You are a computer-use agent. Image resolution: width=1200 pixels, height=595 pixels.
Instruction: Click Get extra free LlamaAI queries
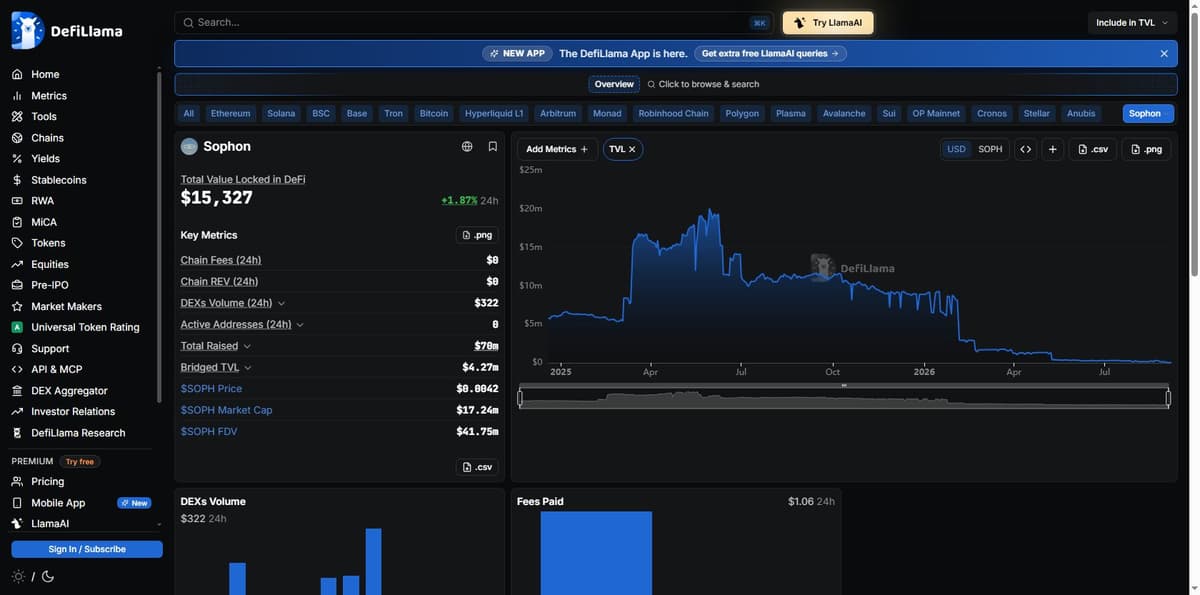pyautogui.click(x=770, y=53)
